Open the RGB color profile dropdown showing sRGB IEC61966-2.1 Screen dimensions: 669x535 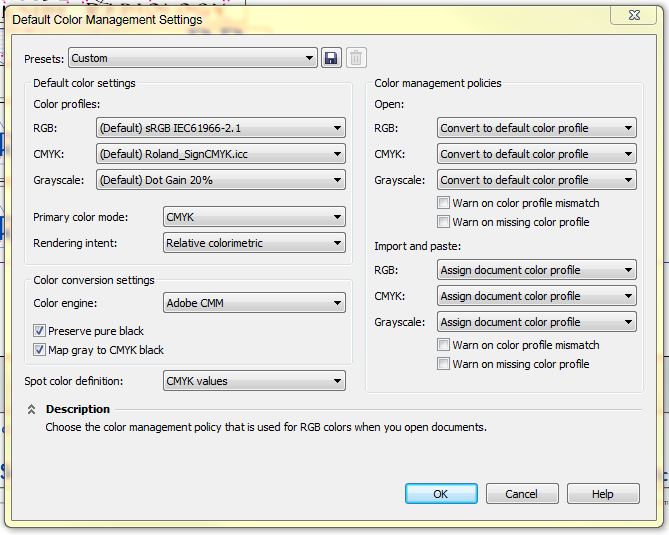(221, 128)
